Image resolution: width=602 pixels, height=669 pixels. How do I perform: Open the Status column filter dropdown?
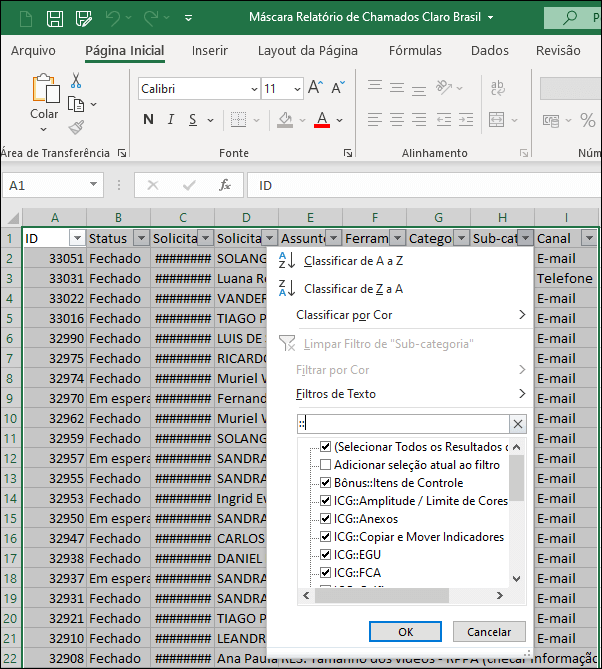point(141,238)
